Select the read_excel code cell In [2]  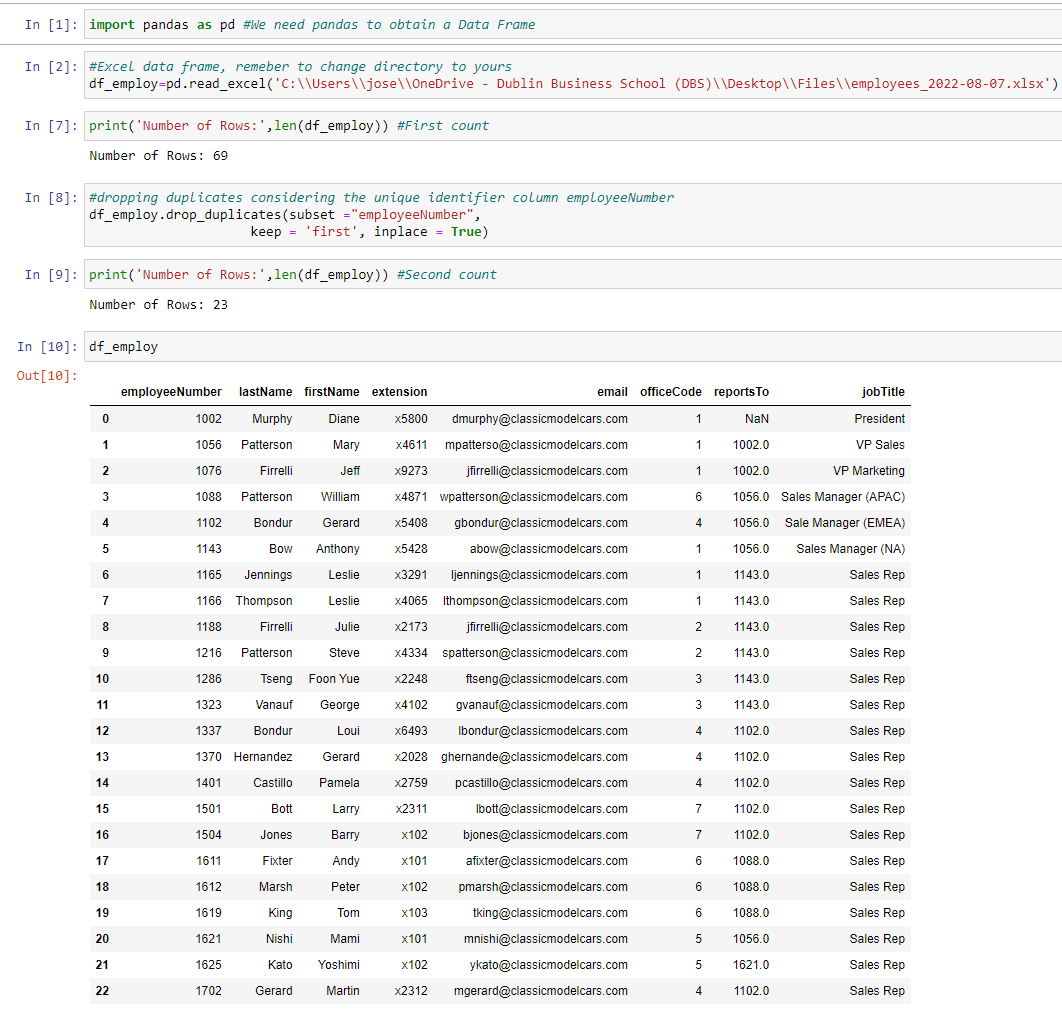[573, 75]
